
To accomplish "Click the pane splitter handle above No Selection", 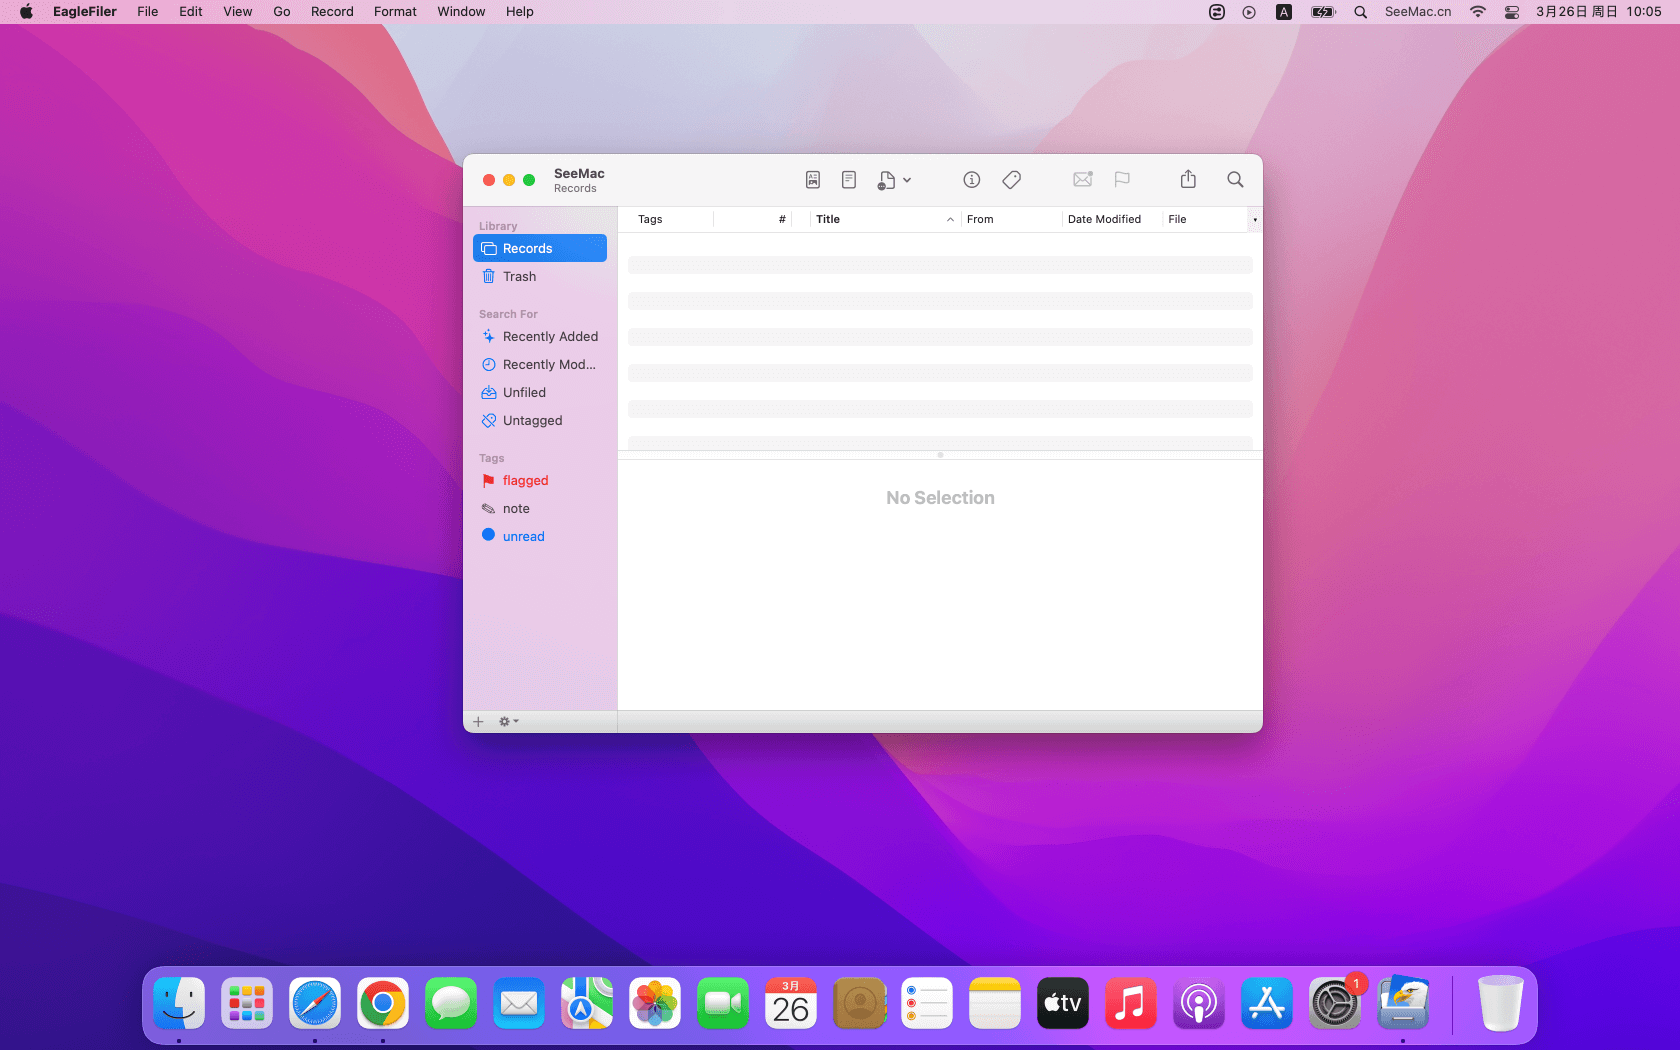I will point(940,455).
